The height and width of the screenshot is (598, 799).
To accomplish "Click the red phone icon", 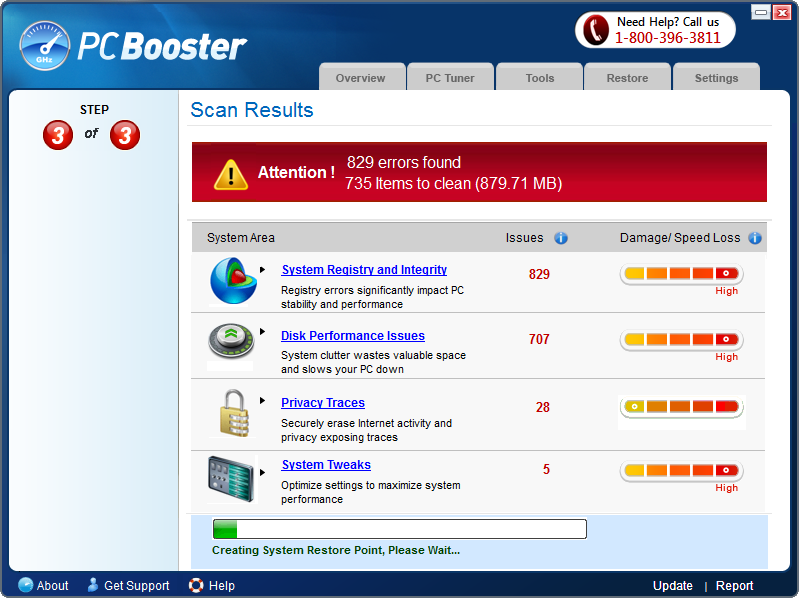I will (596, 30).
